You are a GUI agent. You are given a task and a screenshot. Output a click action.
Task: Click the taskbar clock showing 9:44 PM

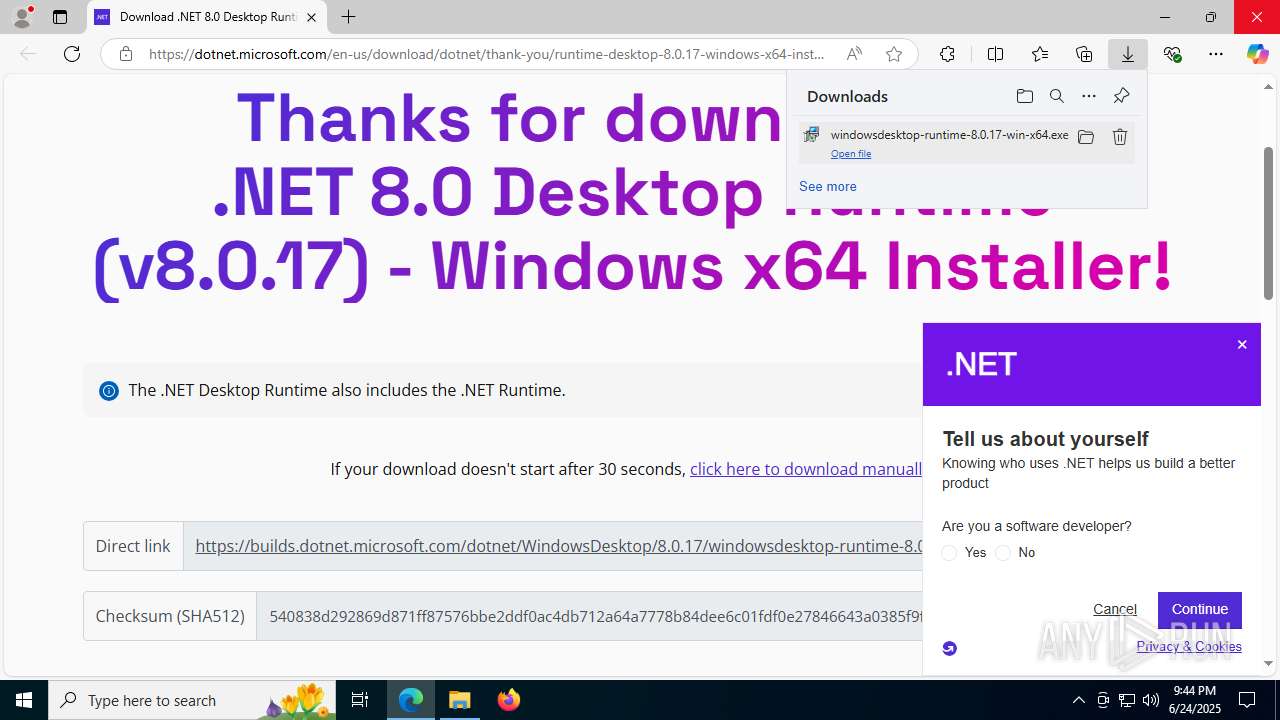(1195, 700)
